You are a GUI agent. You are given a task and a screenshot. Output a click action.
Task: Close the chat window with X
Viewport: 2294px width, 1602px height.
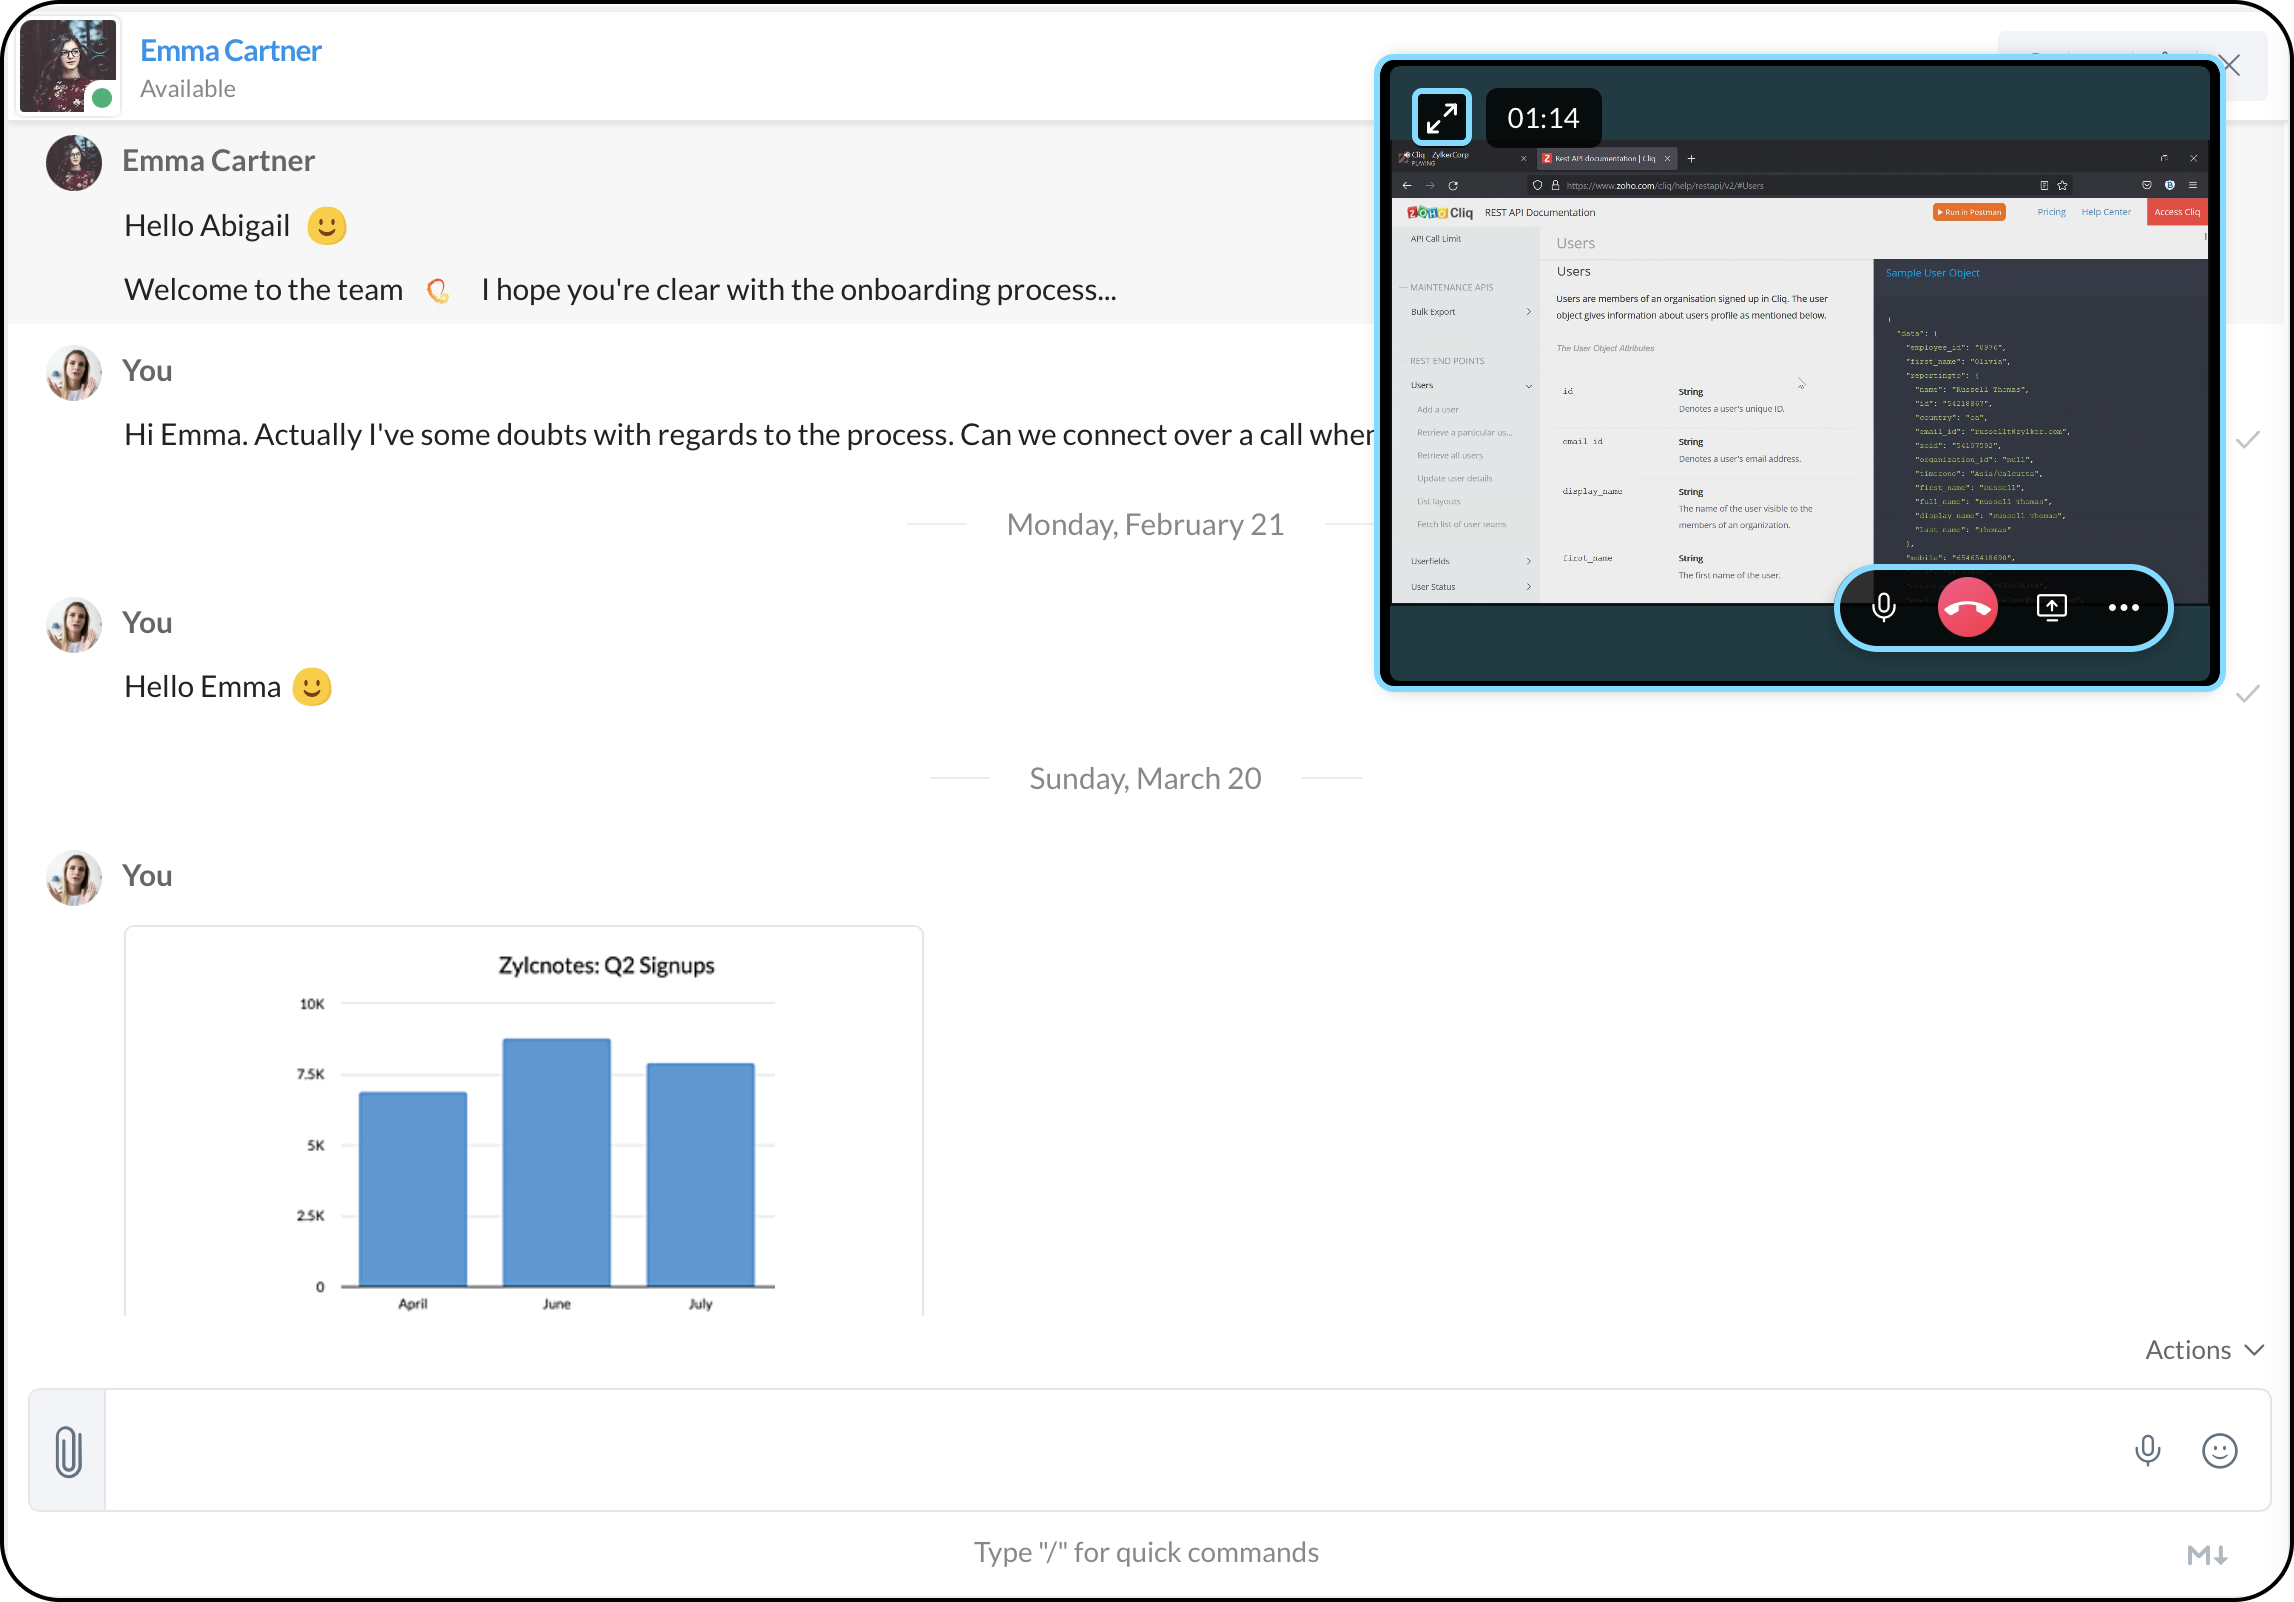coord(2230,66)
